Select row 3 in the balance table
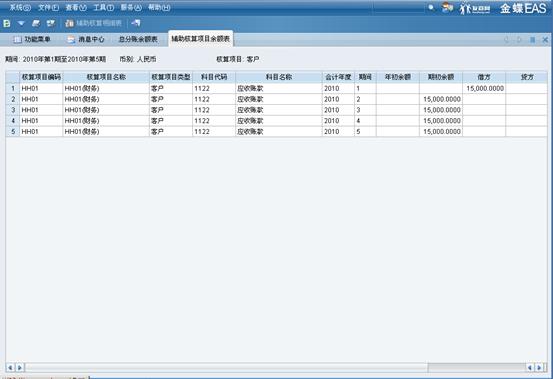553x379 pixels. point(276,110)
